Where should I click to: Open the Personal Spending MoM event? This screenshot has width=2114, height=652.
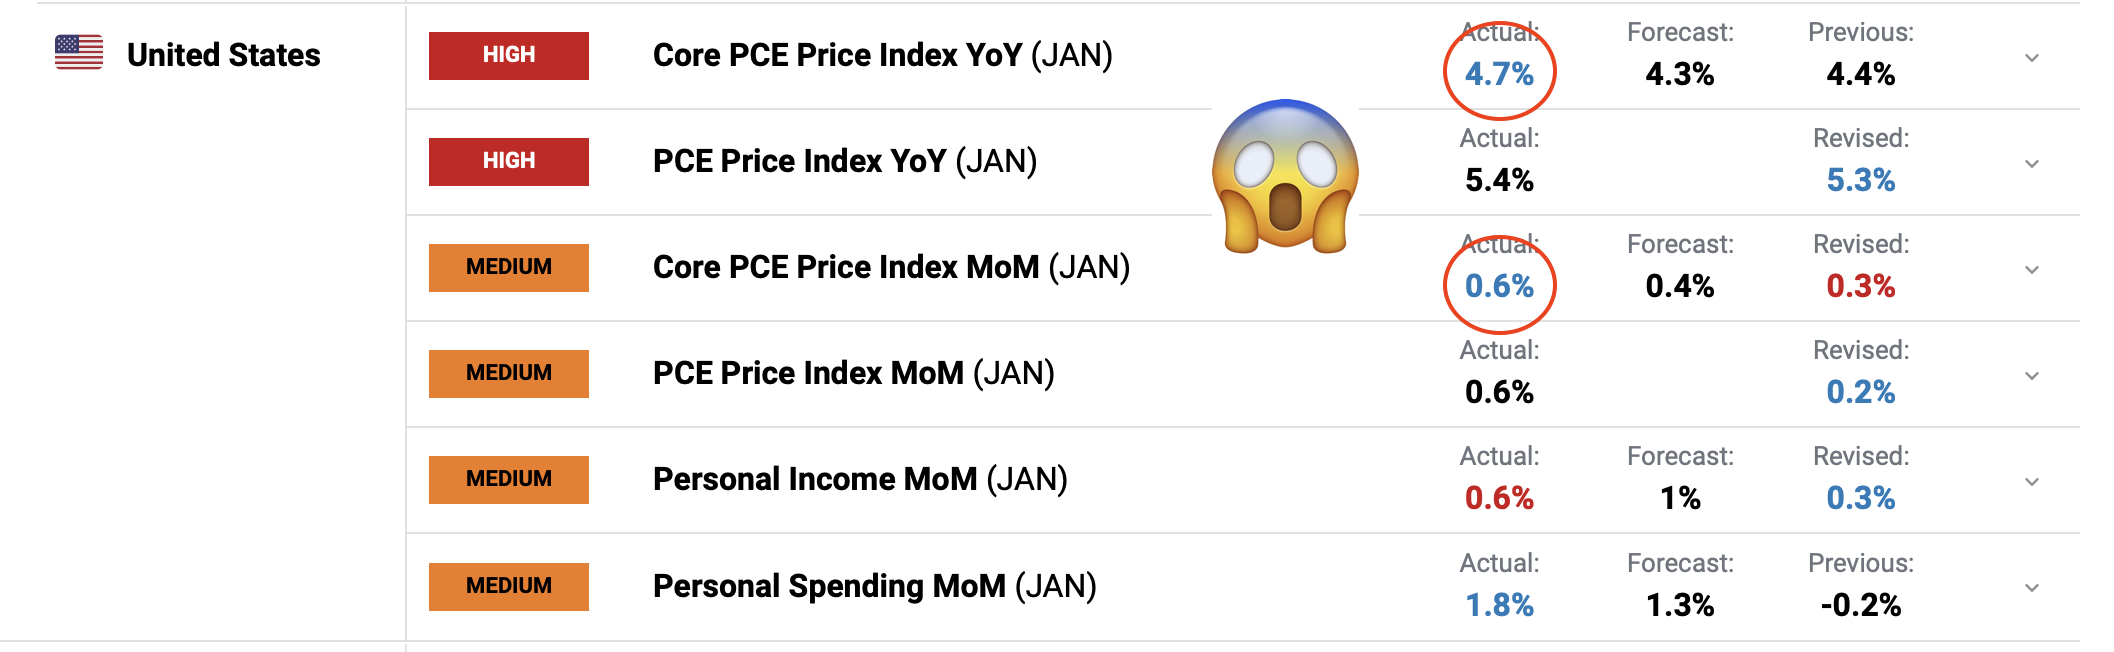point(874,586)
